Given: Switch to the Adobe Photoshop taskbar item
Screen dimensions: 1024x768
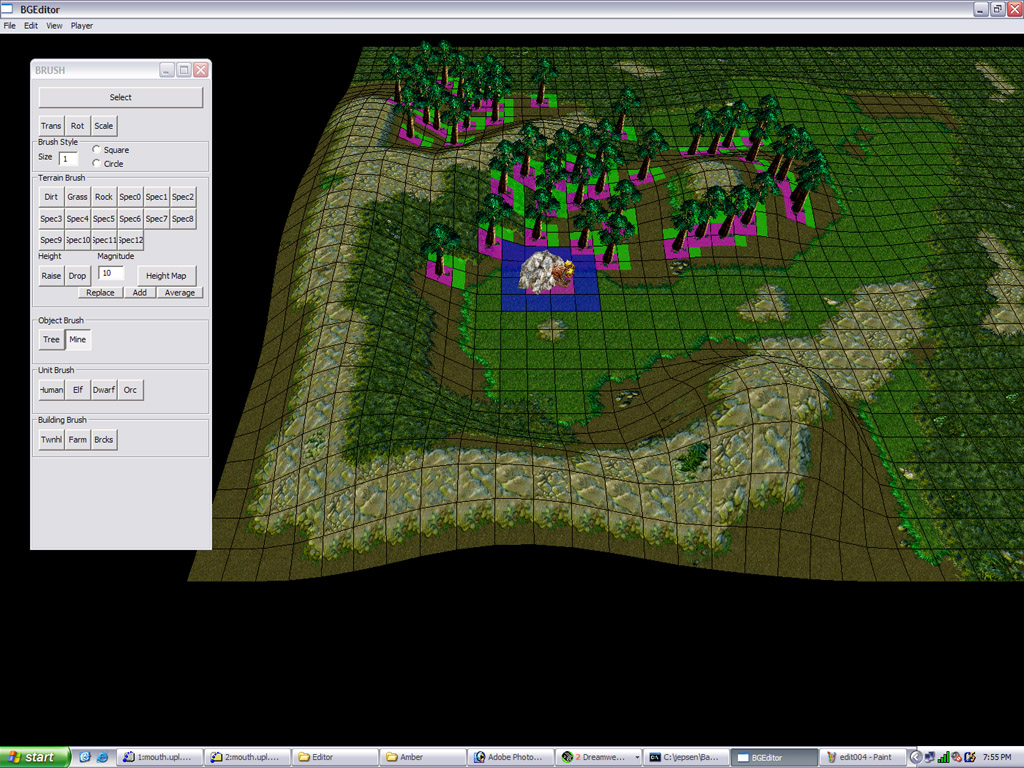Looking at the screenshot, I should coord(511,757).
